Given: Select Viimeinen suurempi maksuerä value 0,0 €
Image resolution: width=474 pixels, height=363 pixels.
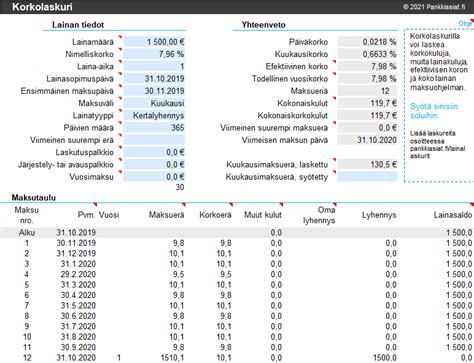Looking at the screenshot, I should pyautogui.click(x=367, y=128).
